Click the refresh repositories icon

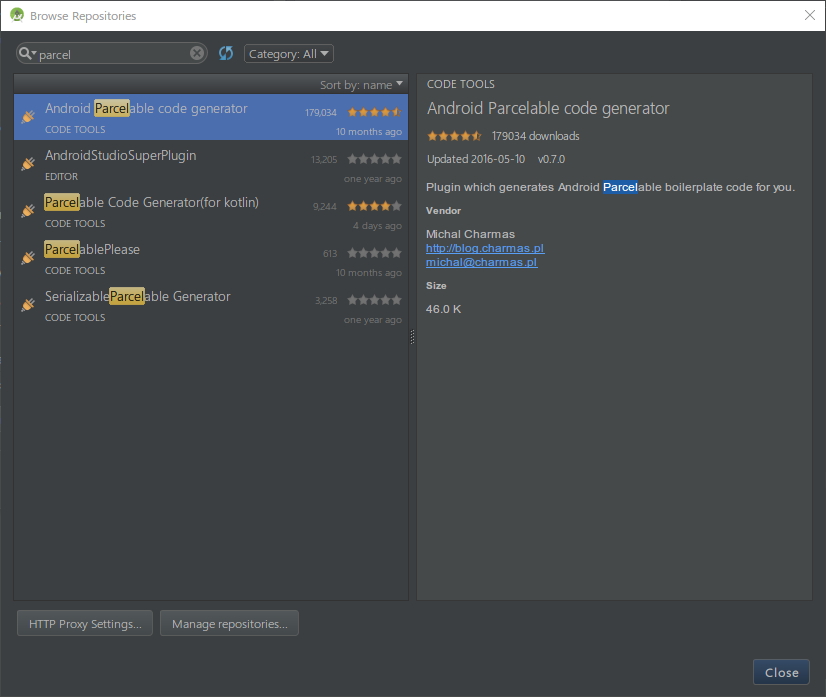point(226,53)
